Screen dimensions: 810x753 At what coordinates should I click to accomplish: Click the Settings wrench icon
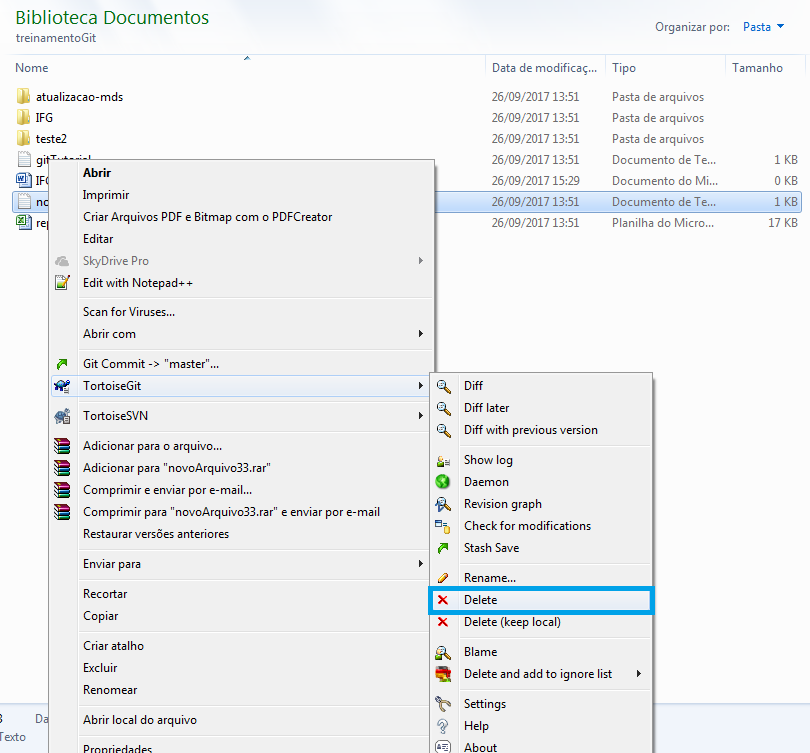click(x=443, y=704)
